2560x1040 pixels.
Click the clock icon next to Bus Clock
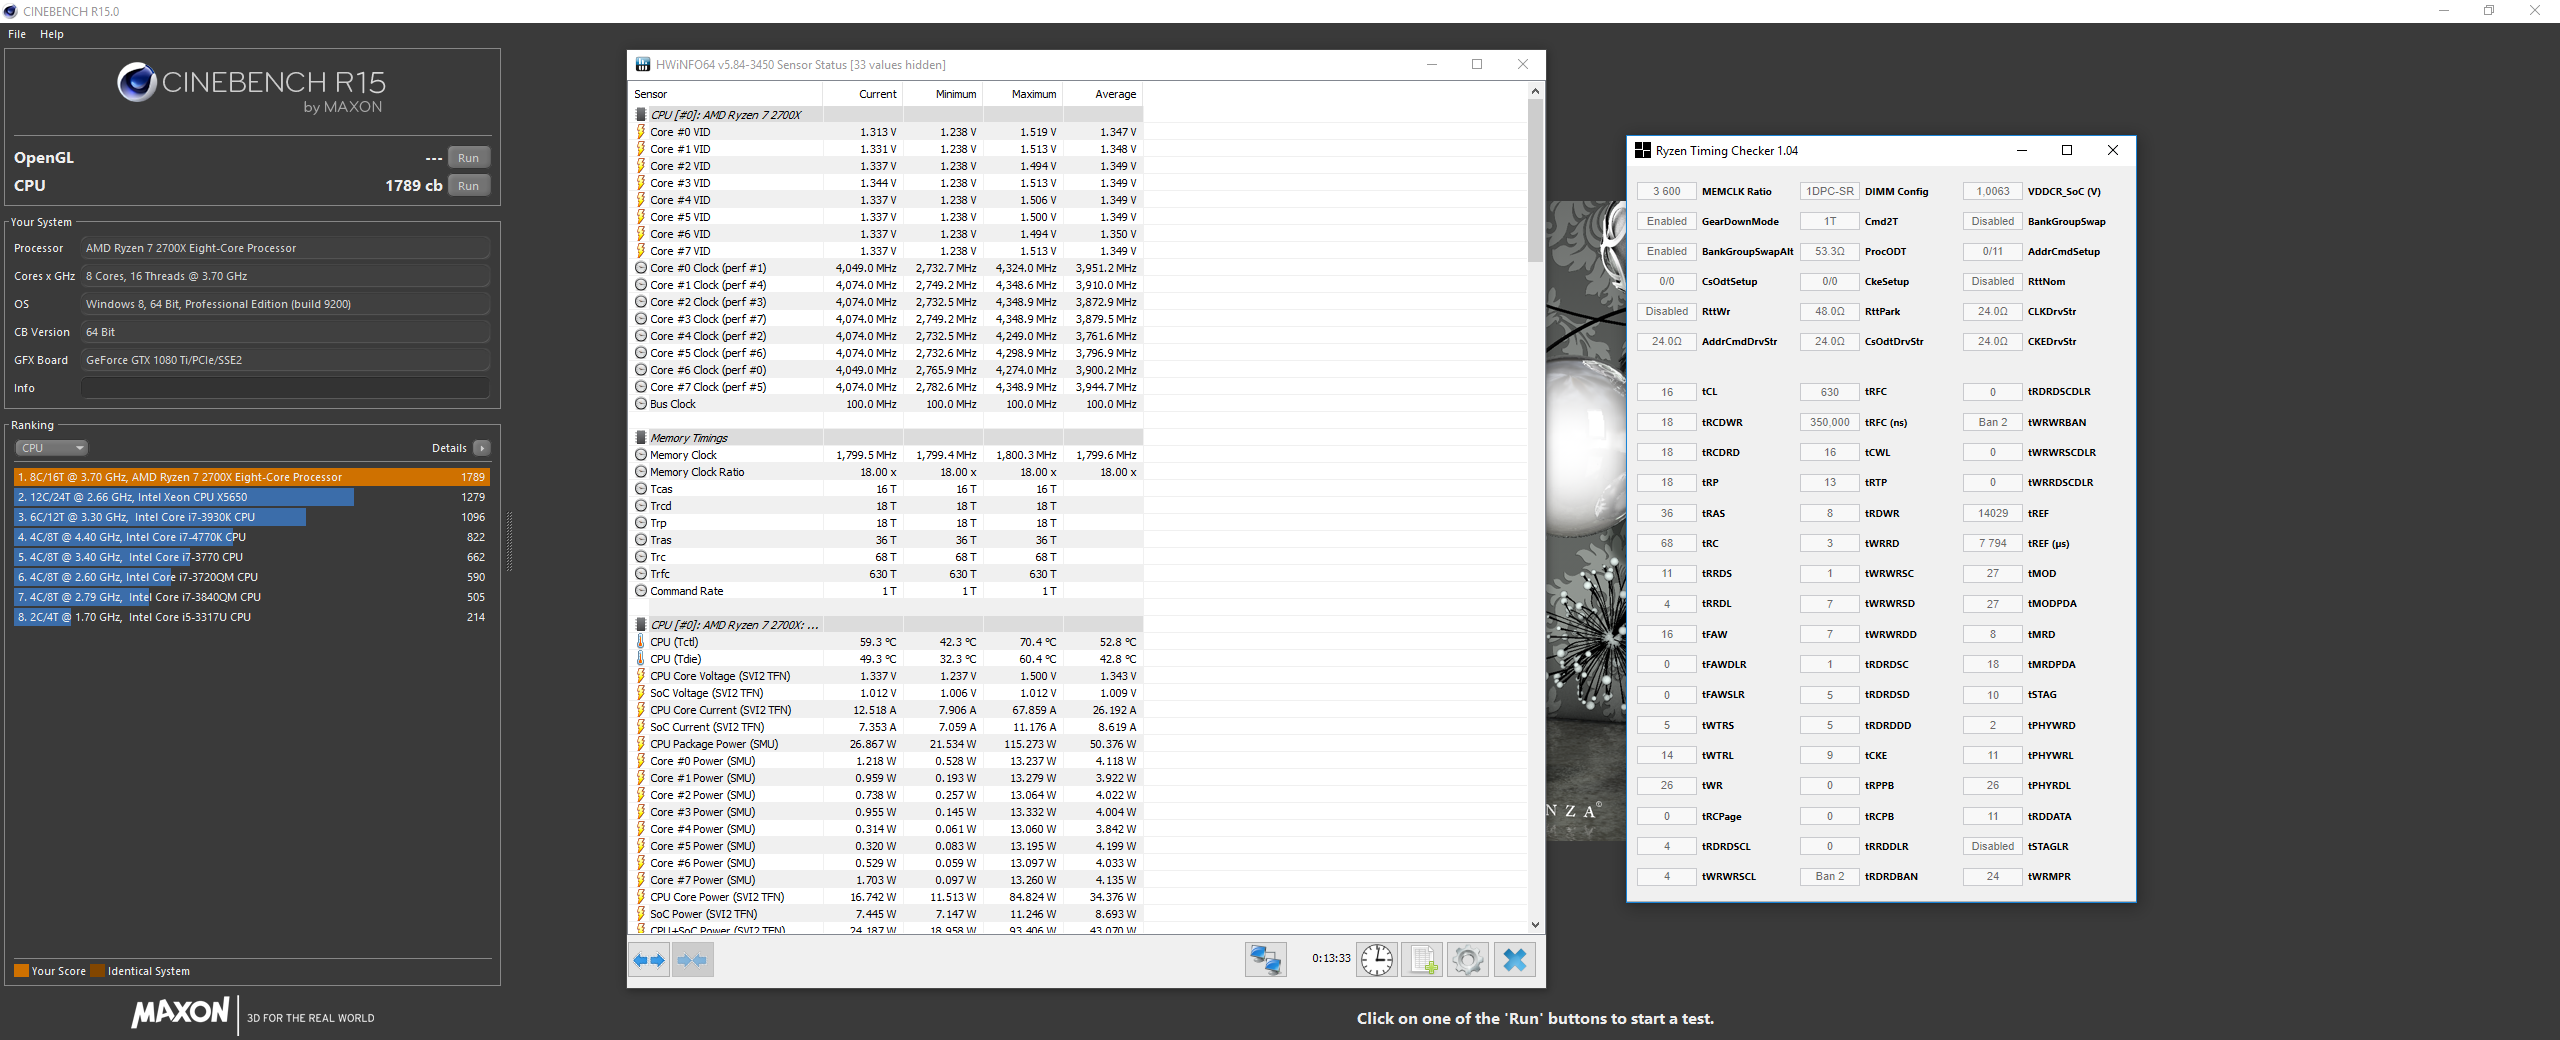pyautogui.click(x=641, y=404)
